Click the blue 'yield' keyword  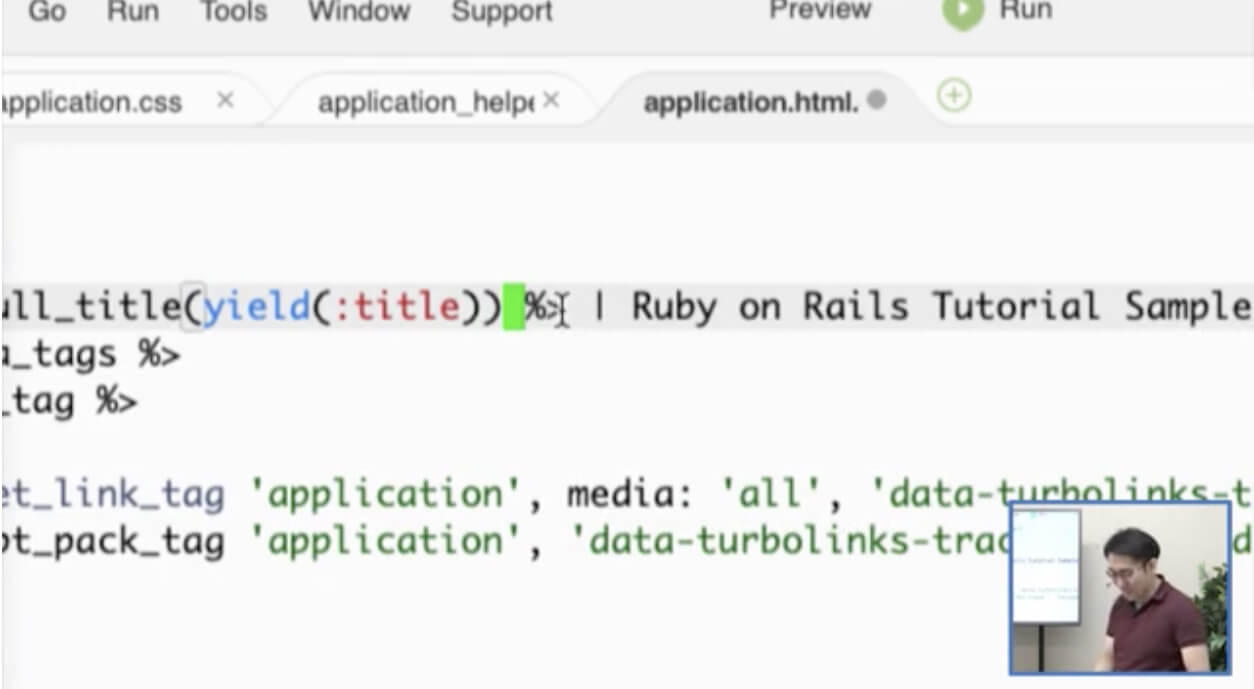(x=258, y=306)
